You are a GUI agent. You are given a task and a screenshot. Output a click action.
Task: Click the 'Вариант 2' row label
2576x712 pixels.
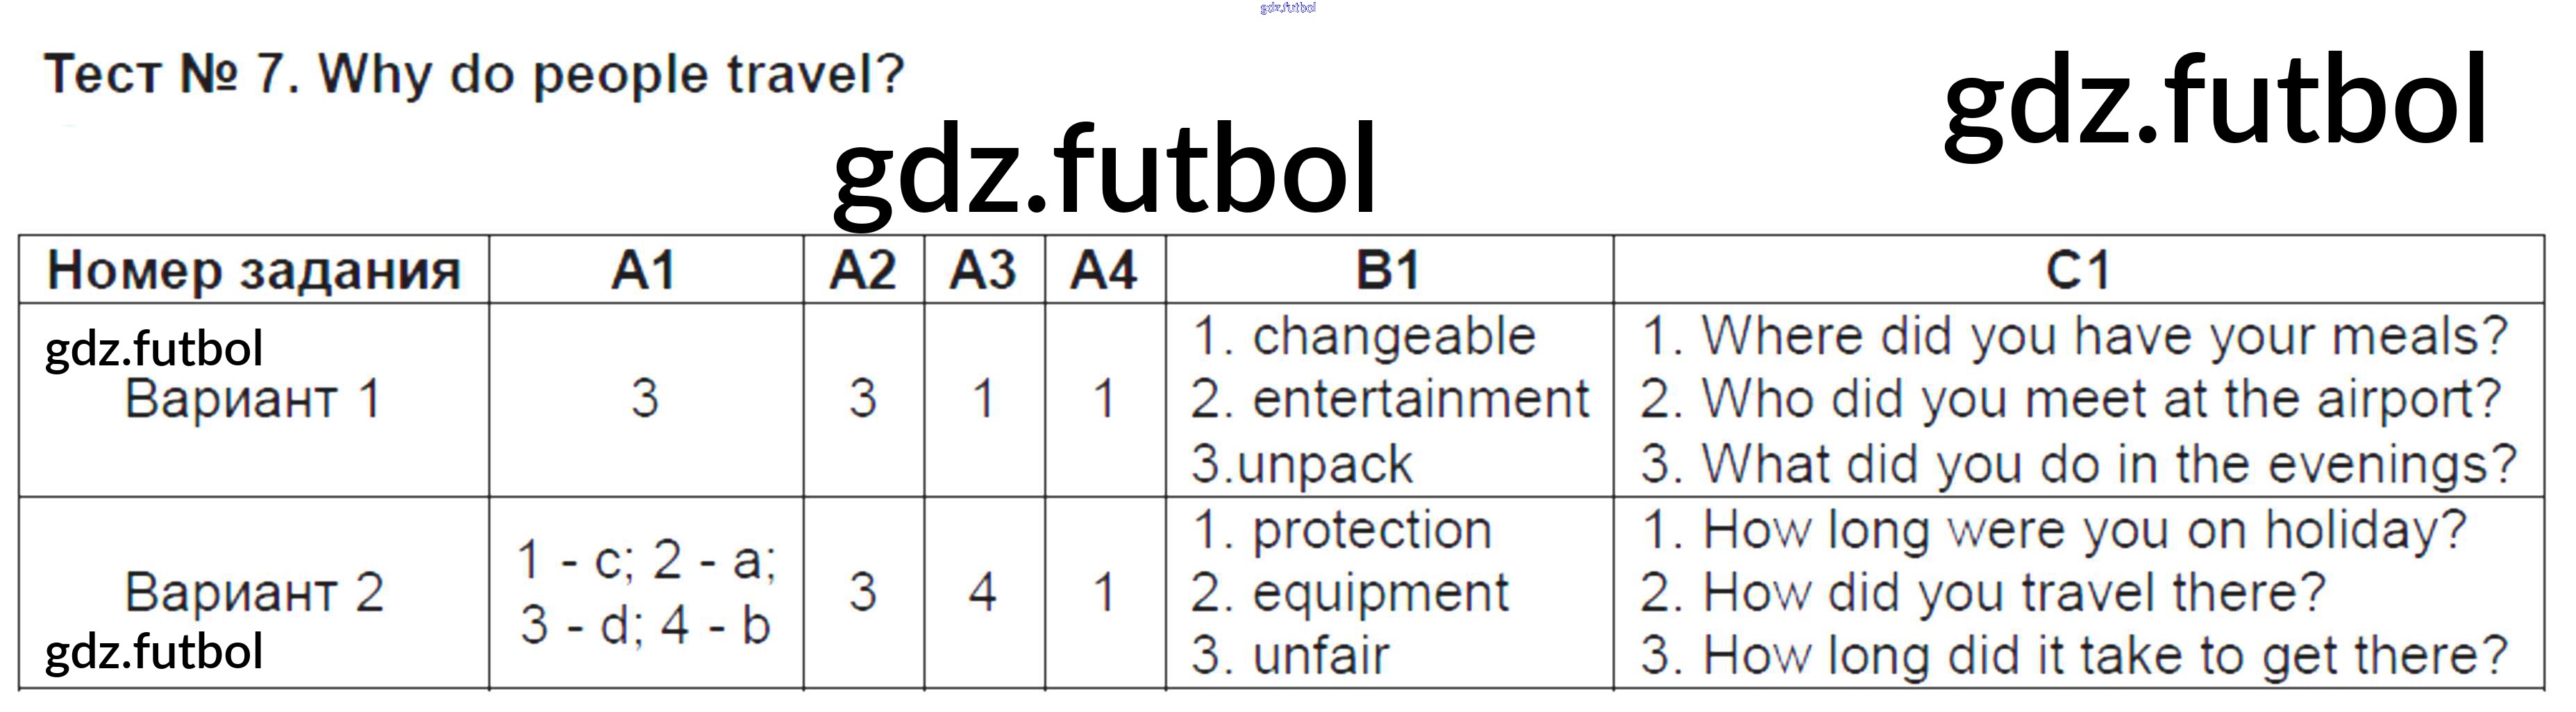(x=254, y=592)
